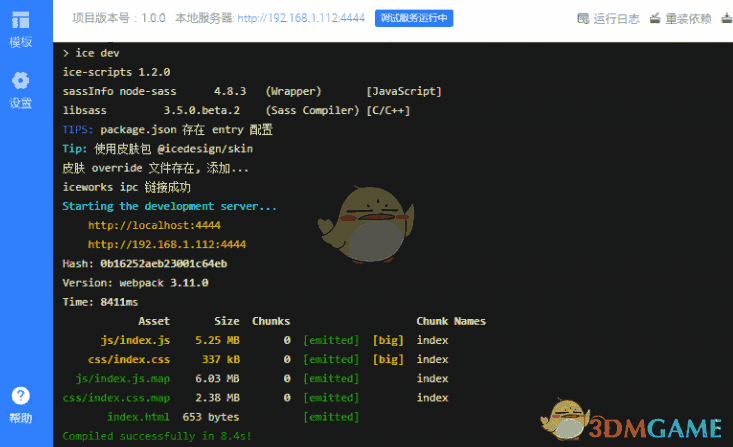The width and height of the screenshot is (733, 447).
Task: Click the 运行日志 run log icon
Action: click(x=583, y=18)
